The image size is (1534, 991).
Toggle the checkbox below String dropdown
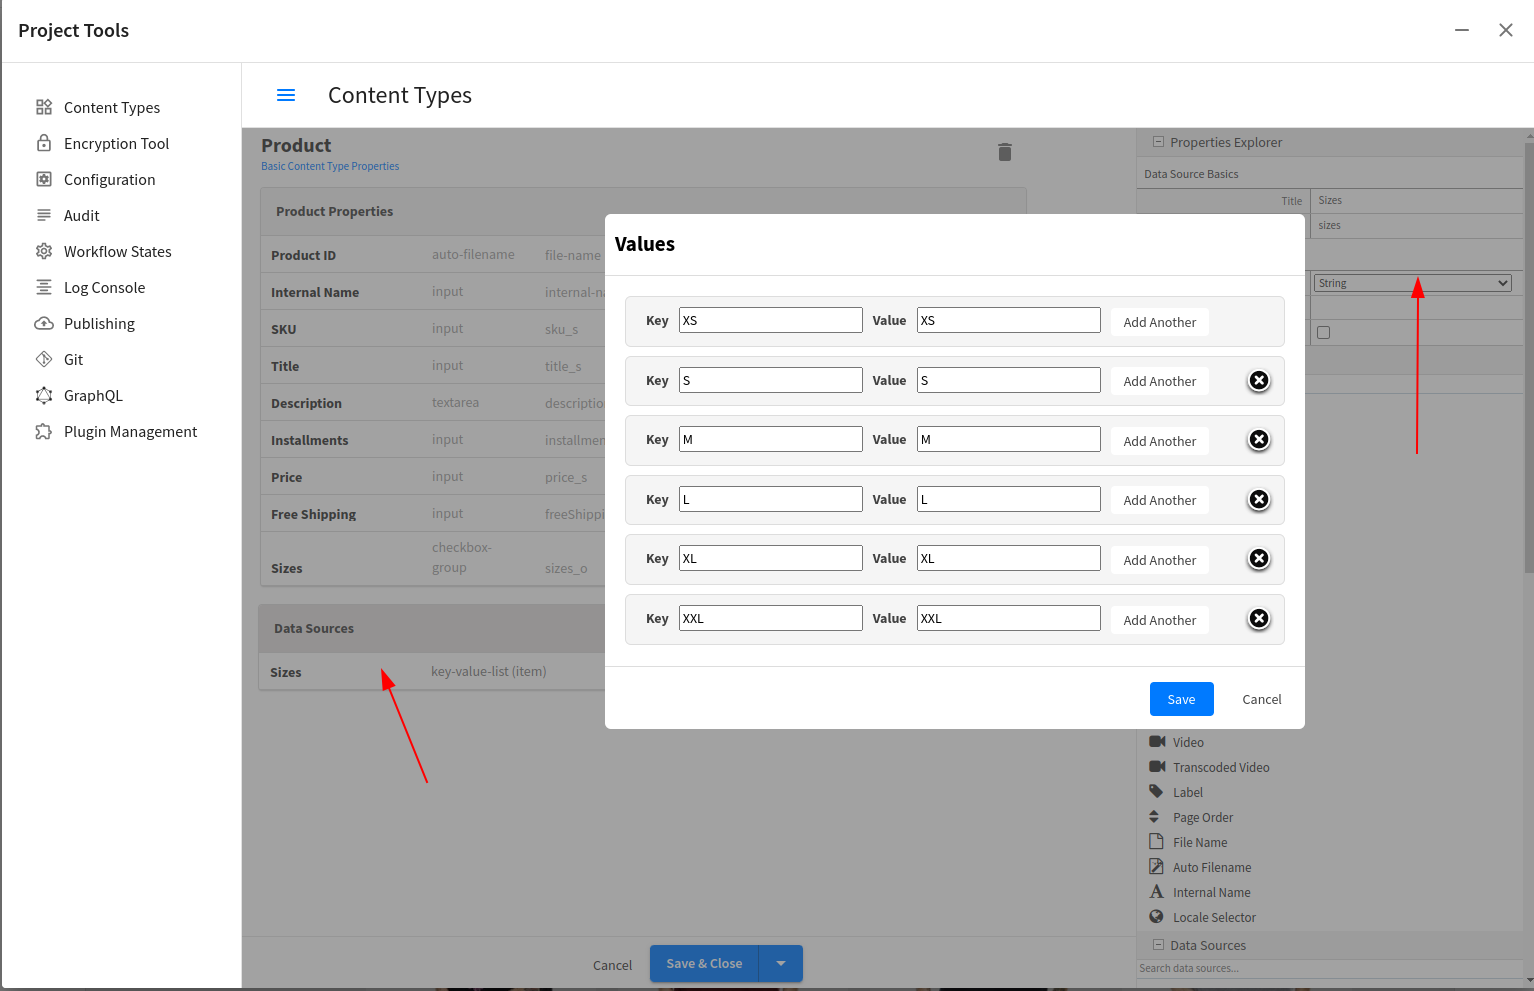pos(1324,332)
